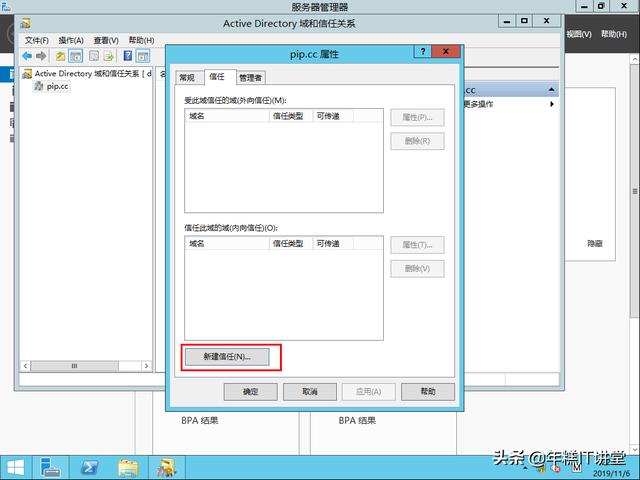Sort outgoing trusts by 域名 column
The height and width of the screenshot is (480, 640).
click(227, 116)
